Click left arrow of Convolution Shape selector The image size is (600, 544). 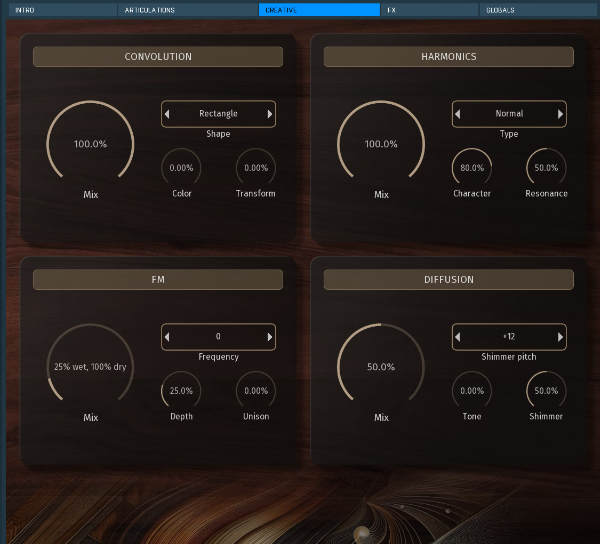168,114
